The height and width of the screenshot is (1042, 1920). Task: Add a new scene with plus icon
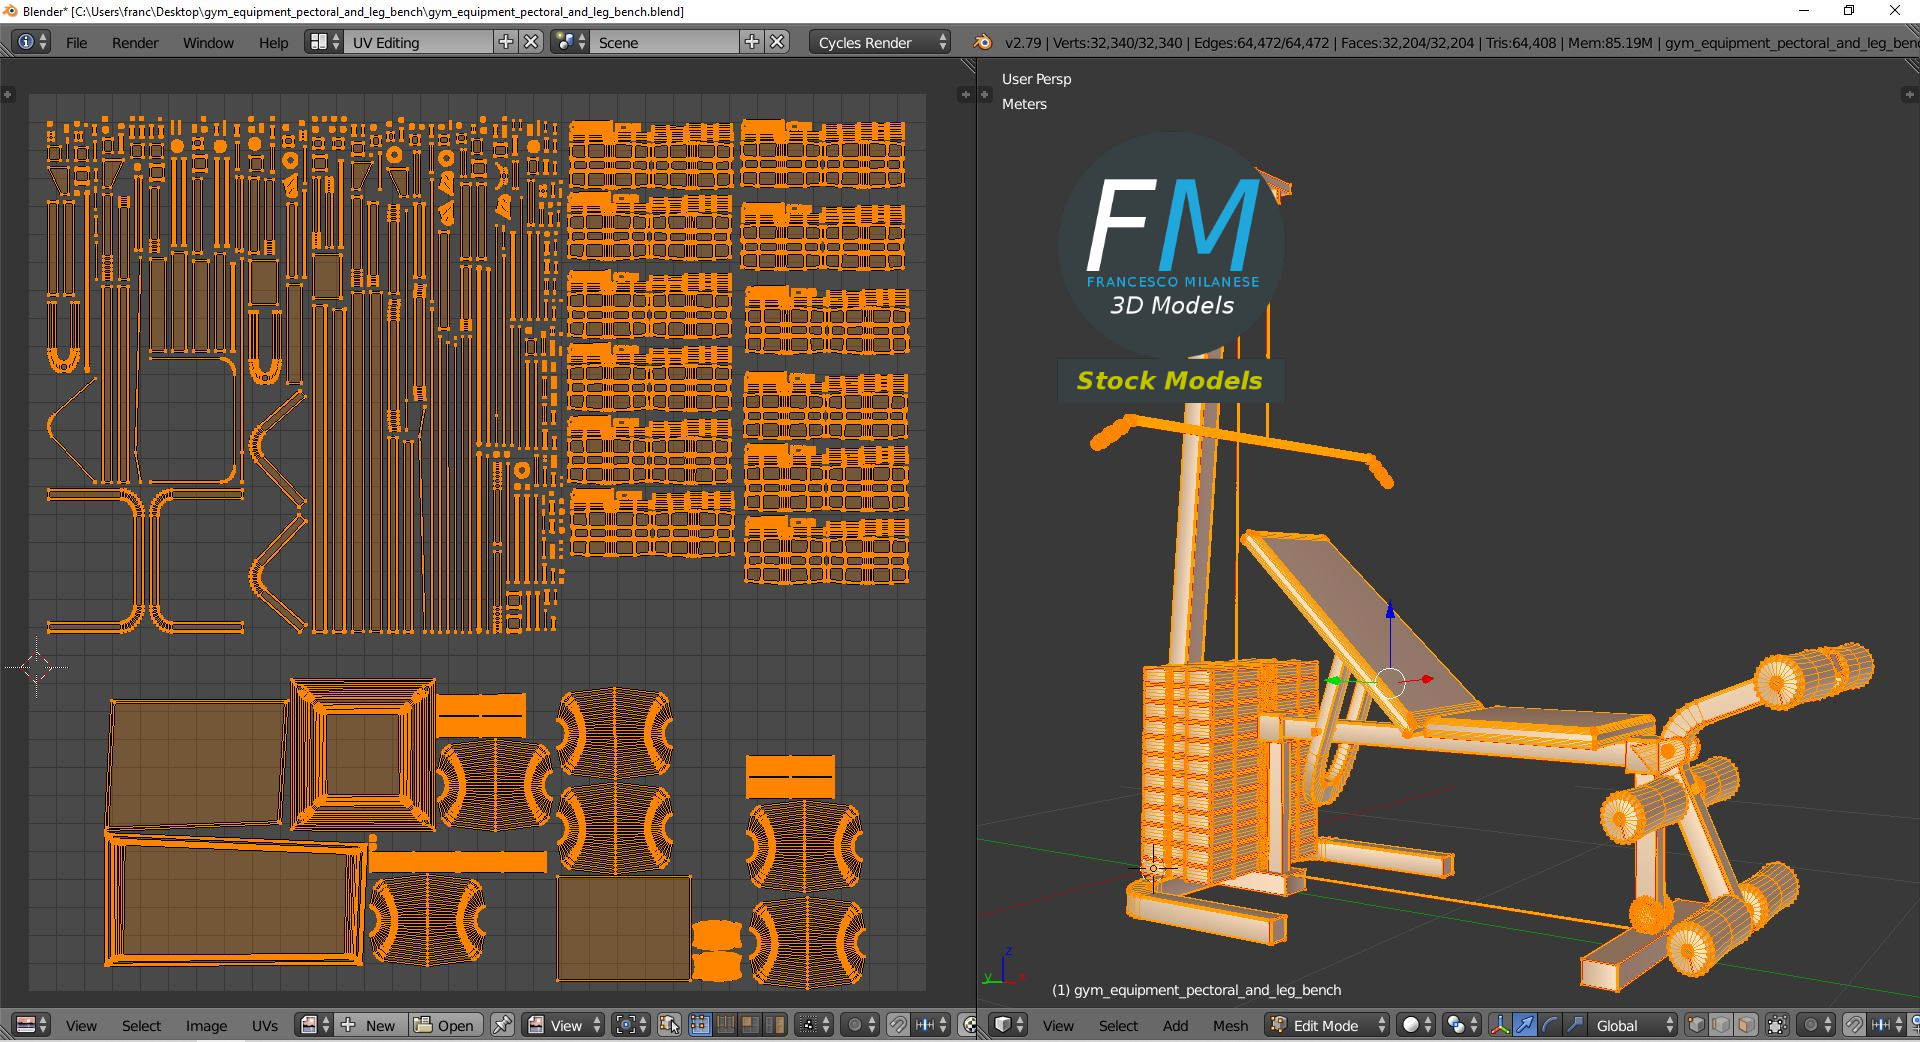coord(752,42)
